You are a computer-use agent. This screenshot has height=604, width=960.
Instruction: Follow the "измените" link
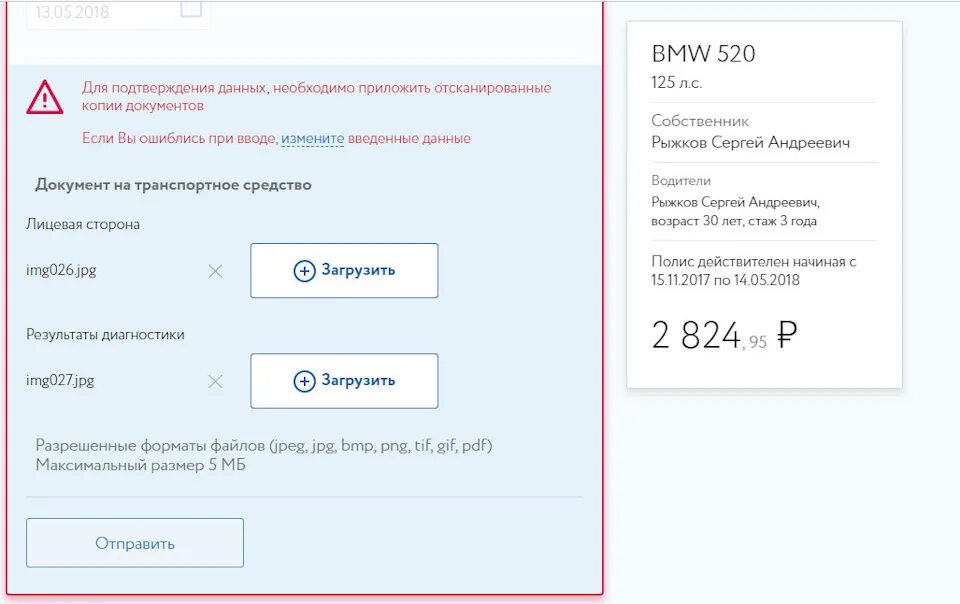point(312,139)
